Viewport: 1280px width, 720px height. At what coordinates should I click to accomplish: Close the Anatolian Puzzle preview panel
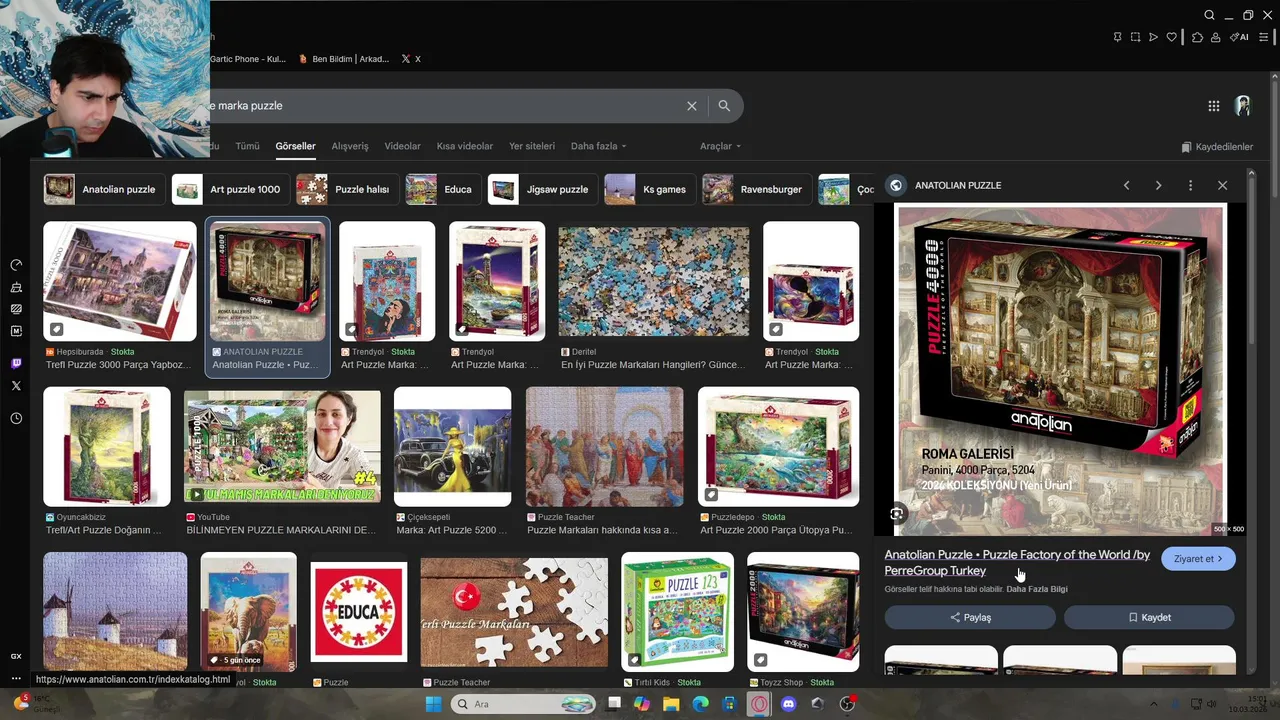(1222, 185)
